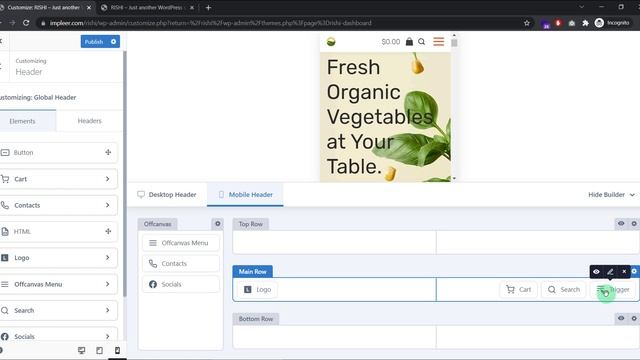Image resolution: width=640 pixels, height=360 pixels.
Task: Click the red extension icon in toolbar
Action: pos(558,23)
